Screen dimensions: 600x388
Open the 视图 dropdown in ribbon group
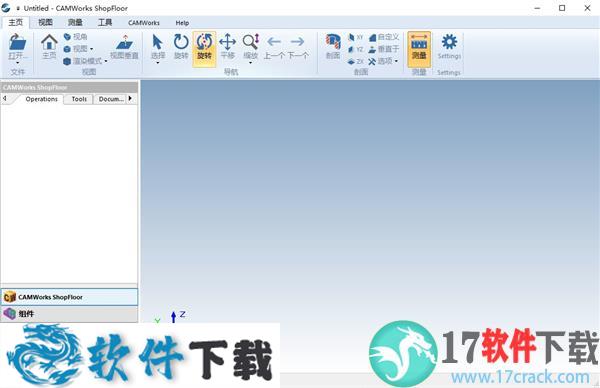[78, 49]
